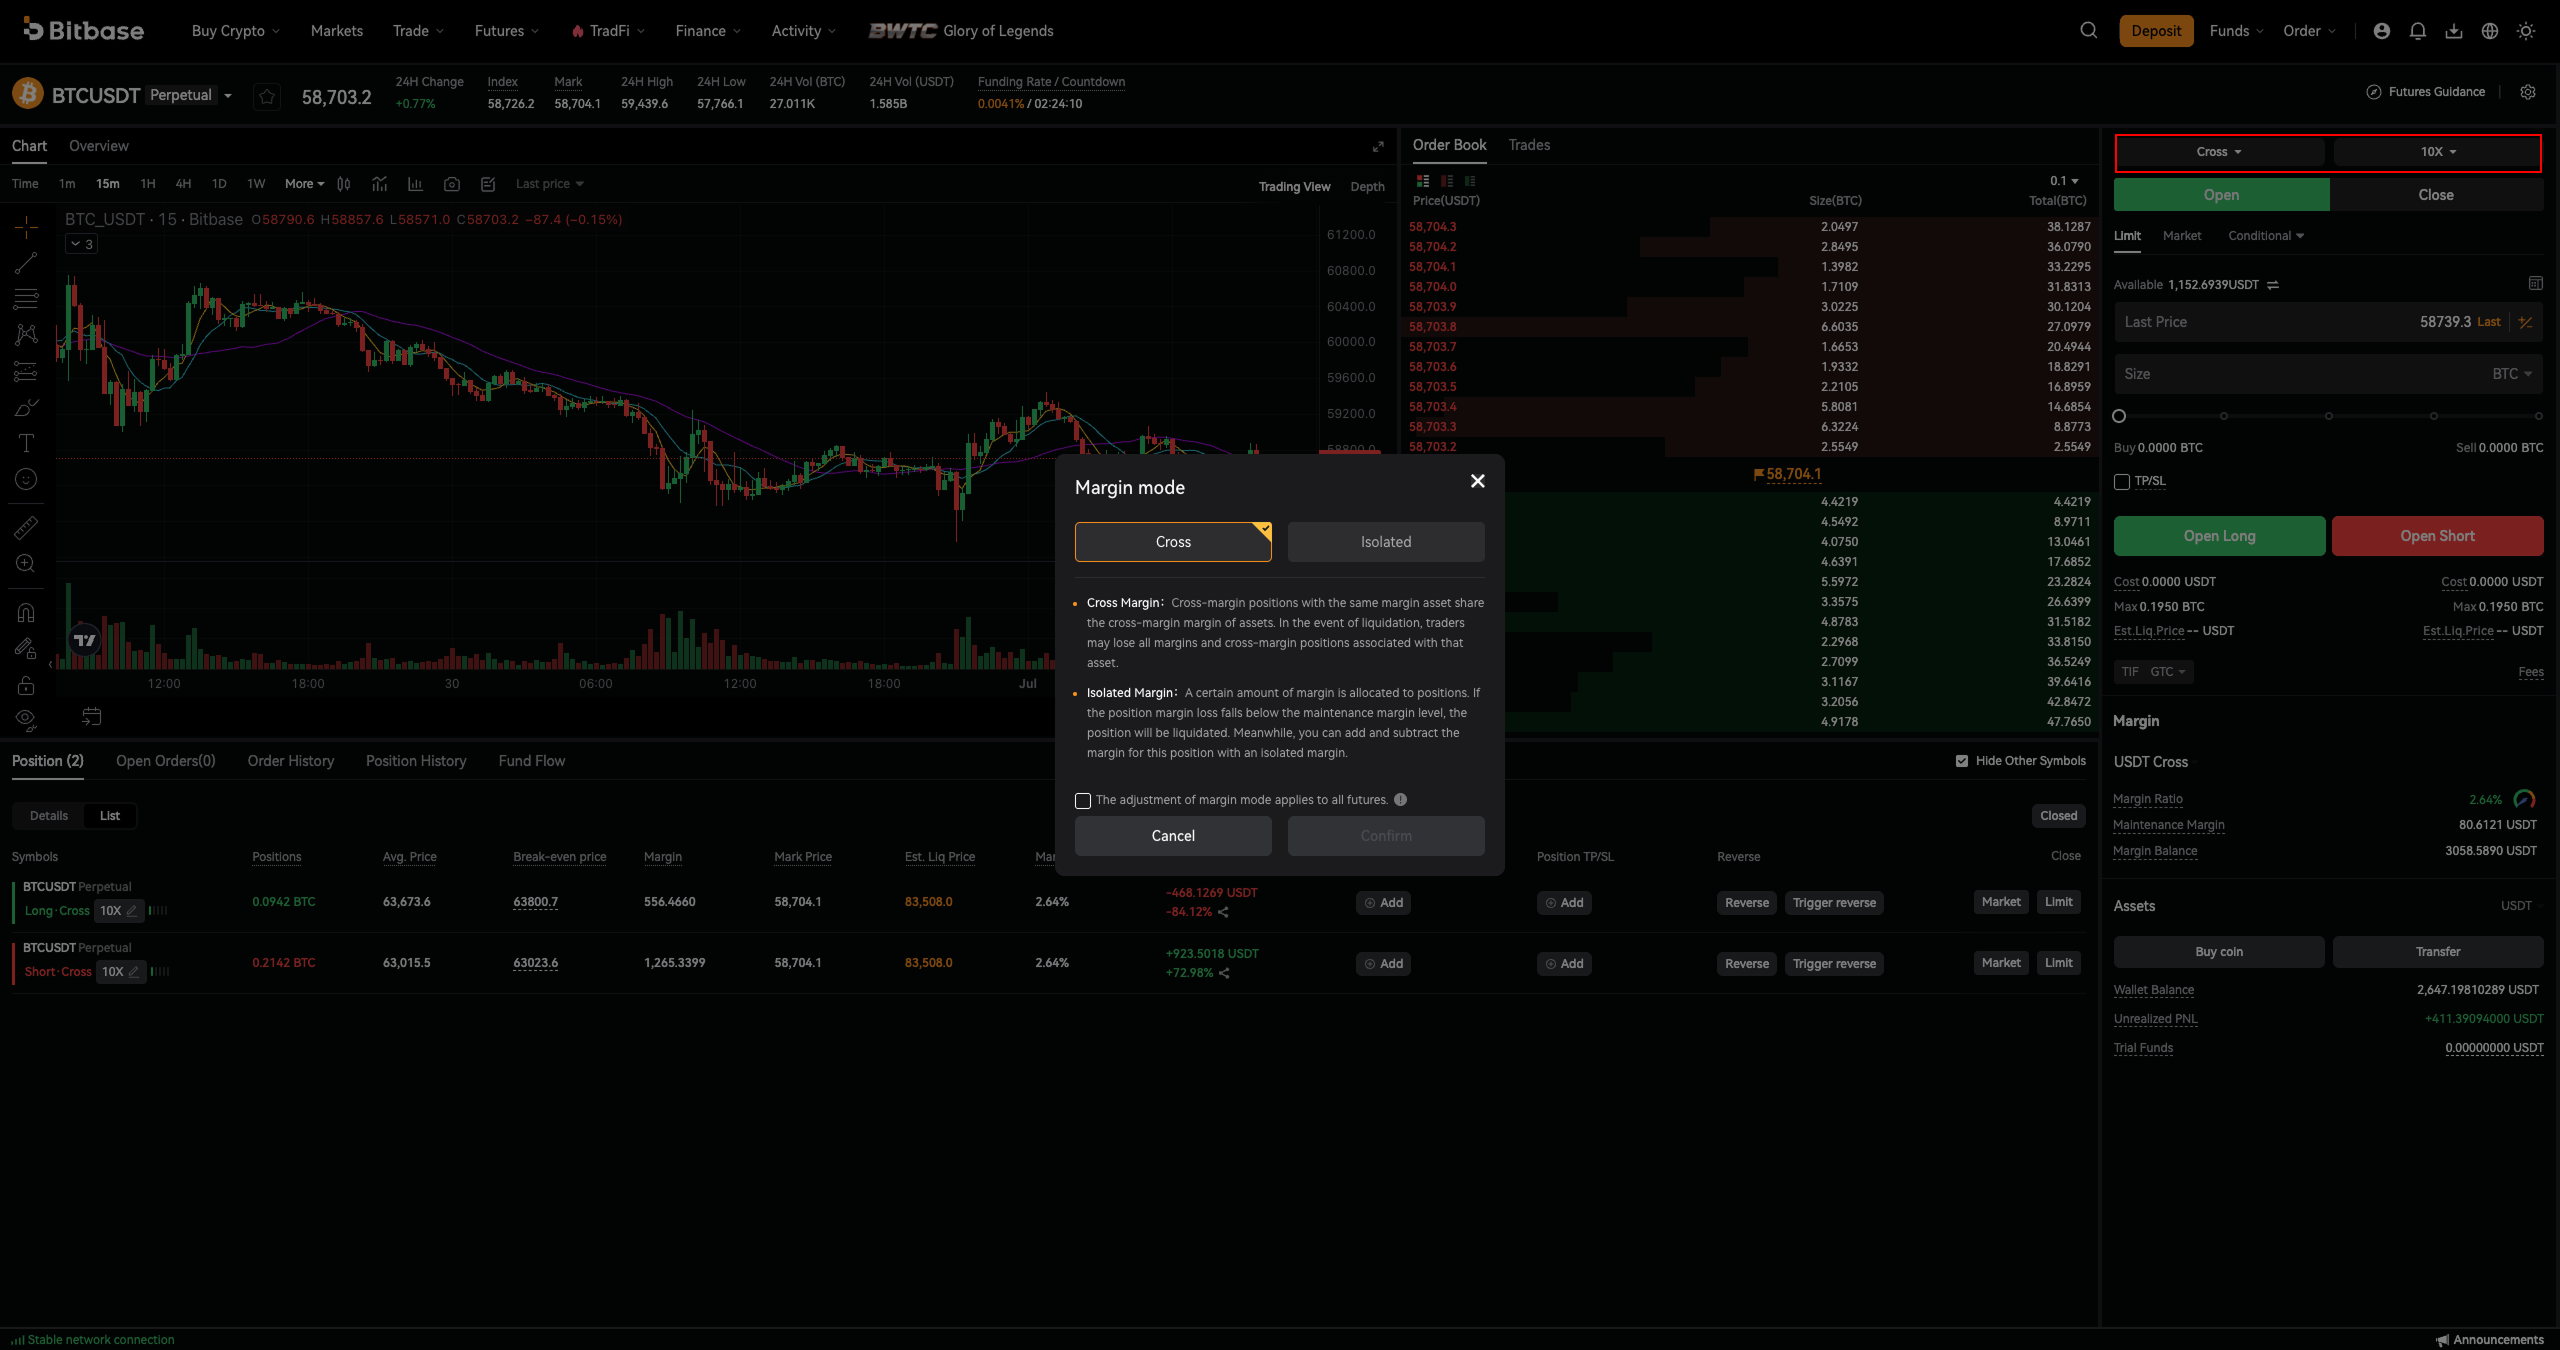Show buy-and-sell order book view icon
Image resolution: width=2560 pixels, height=1350 pixels.
(1423, 181)
